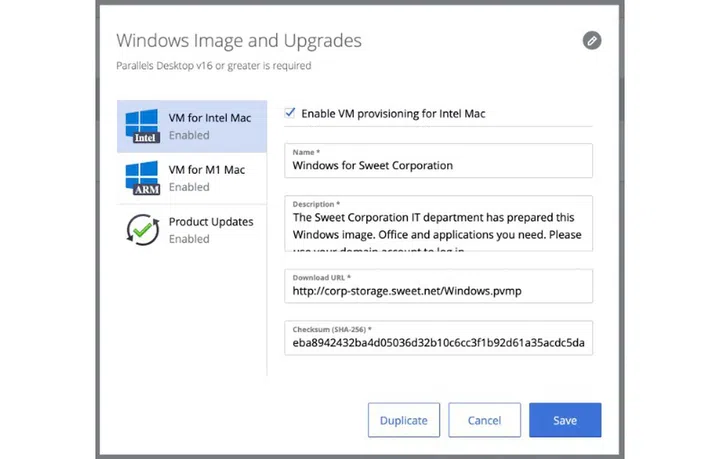
Task: Click the 'Enable VM provisioning for Intel Mac' label text
Action: tap(393, 114)
